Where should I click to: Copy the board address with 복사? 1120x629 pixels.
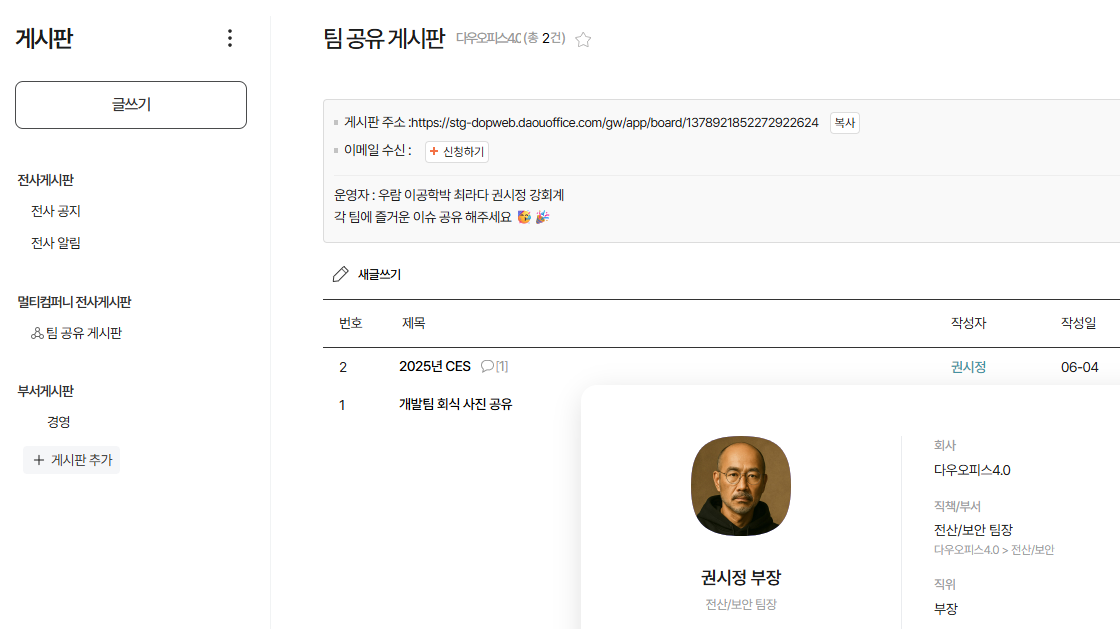point(844,123)
